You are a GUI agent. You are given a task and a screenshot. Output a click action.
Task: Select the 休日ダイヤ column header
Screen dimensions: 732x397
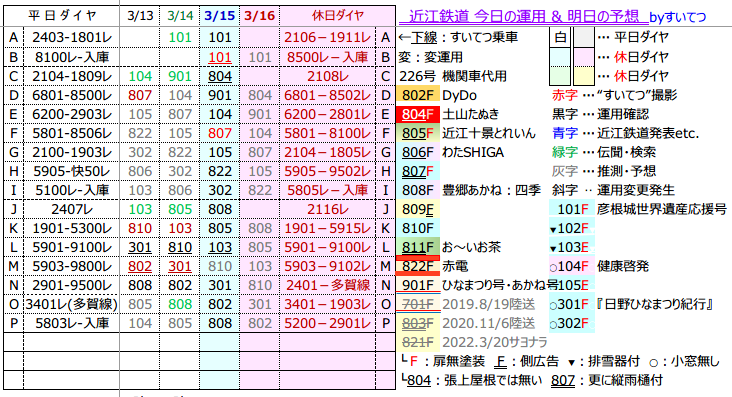[x=338, y=16]
